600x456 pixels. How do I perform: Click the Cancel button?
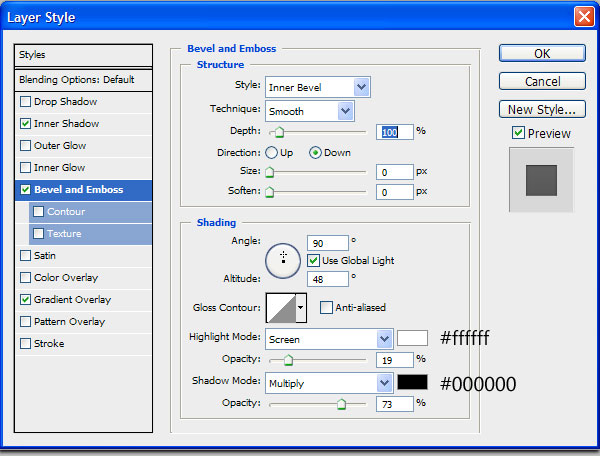[542, 81]
